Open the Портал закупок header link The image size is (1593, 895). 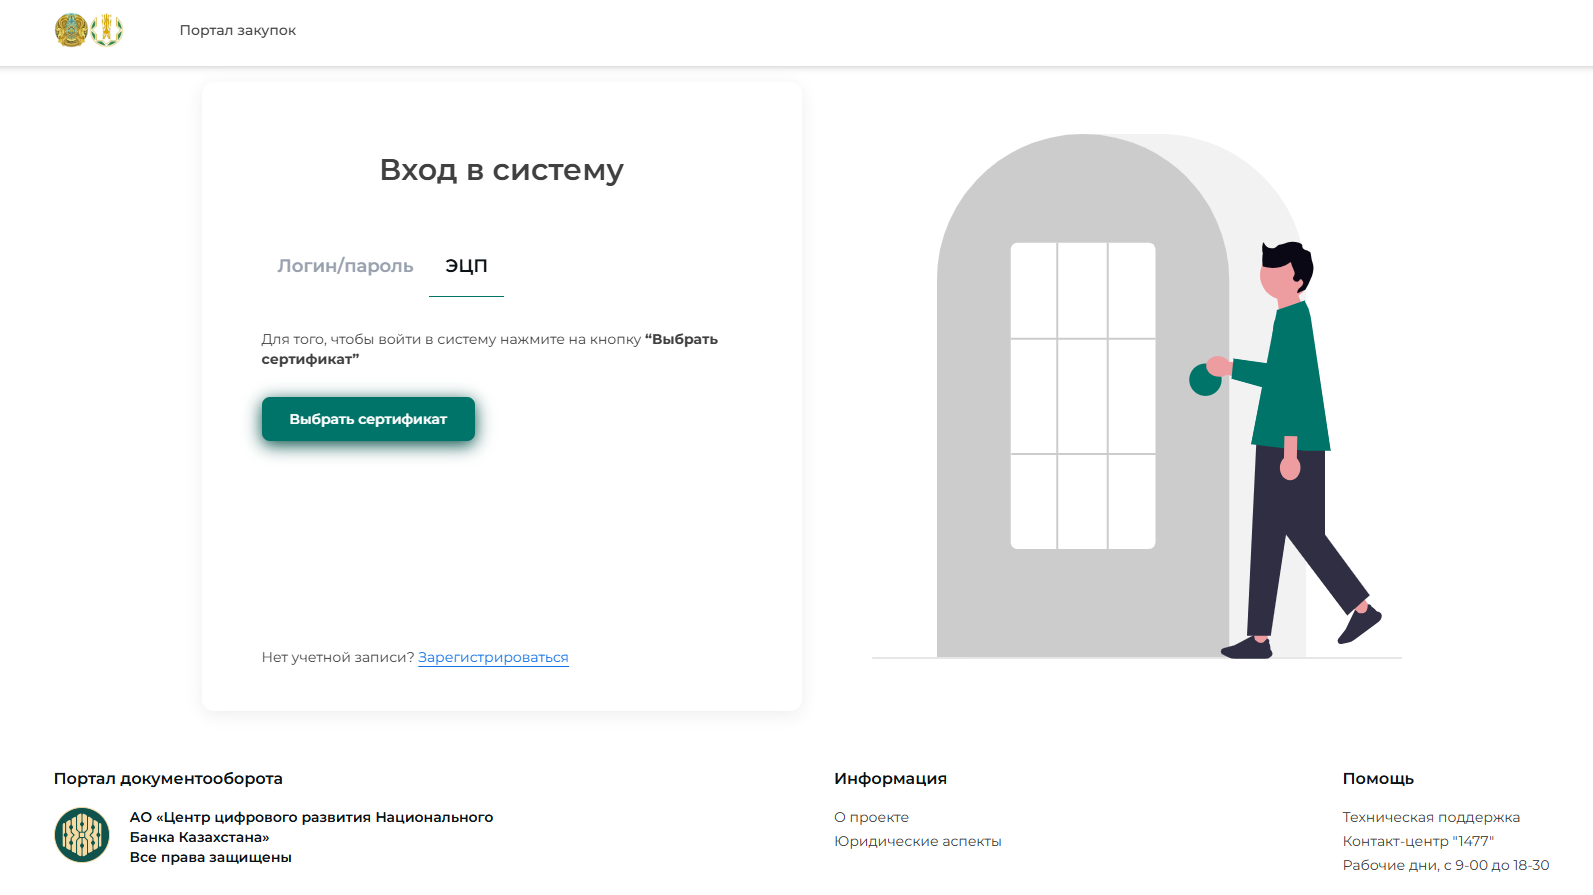238,30
